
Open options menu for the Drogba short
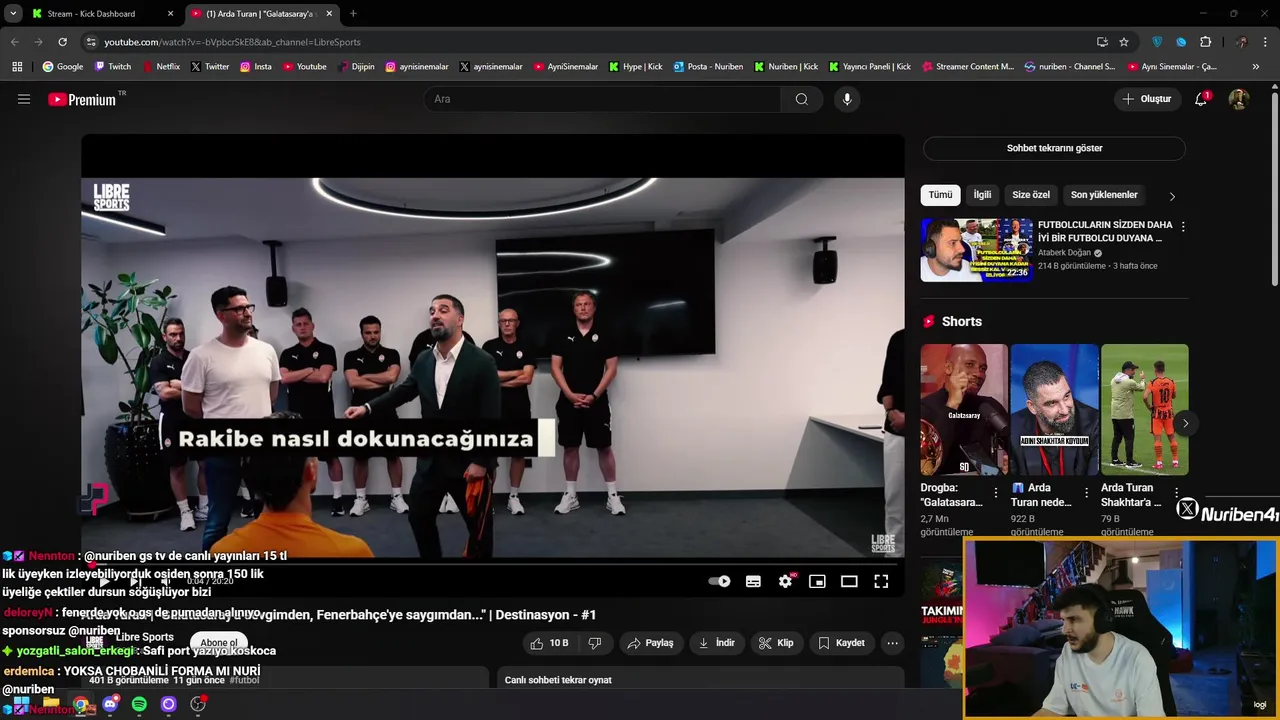995,493
